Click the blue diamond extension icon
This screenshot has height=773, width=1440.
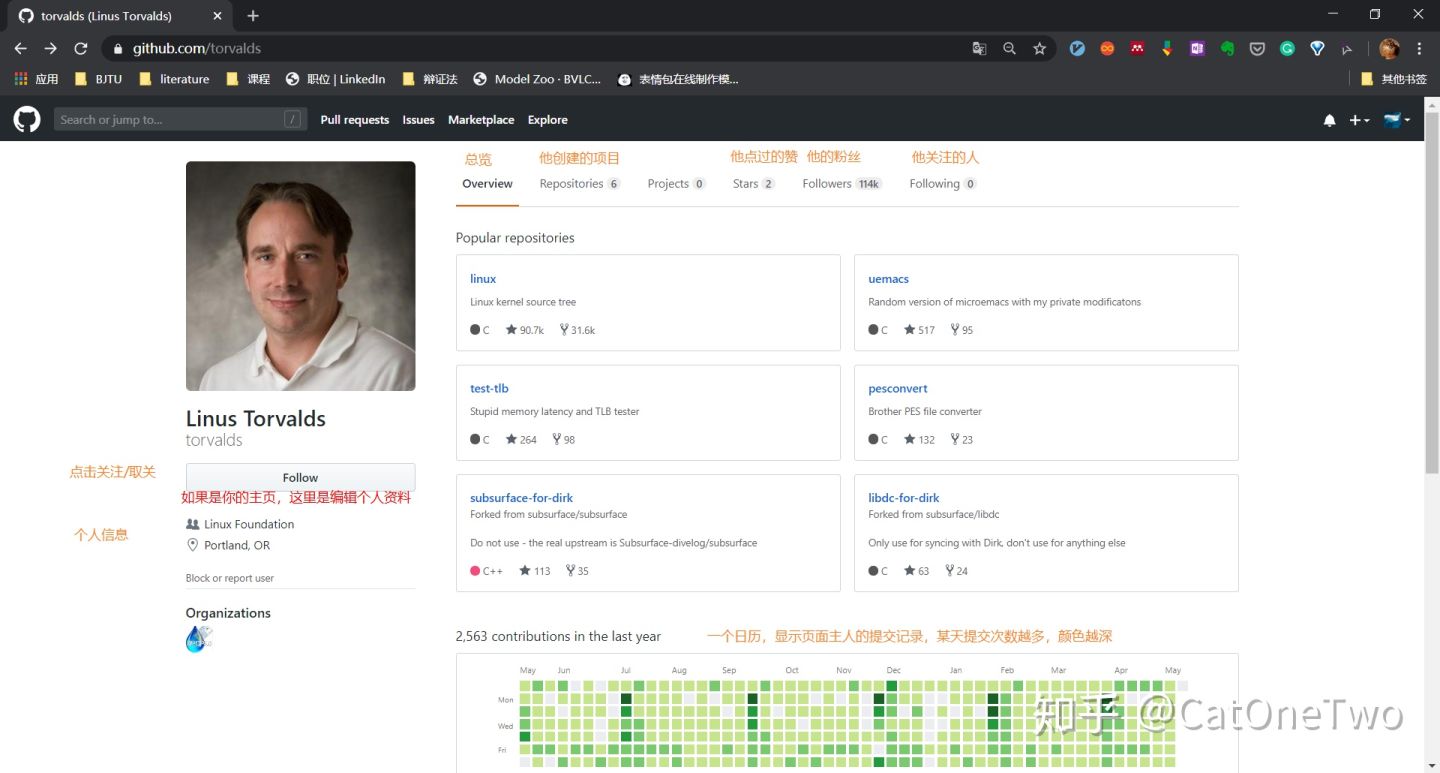1317,48
